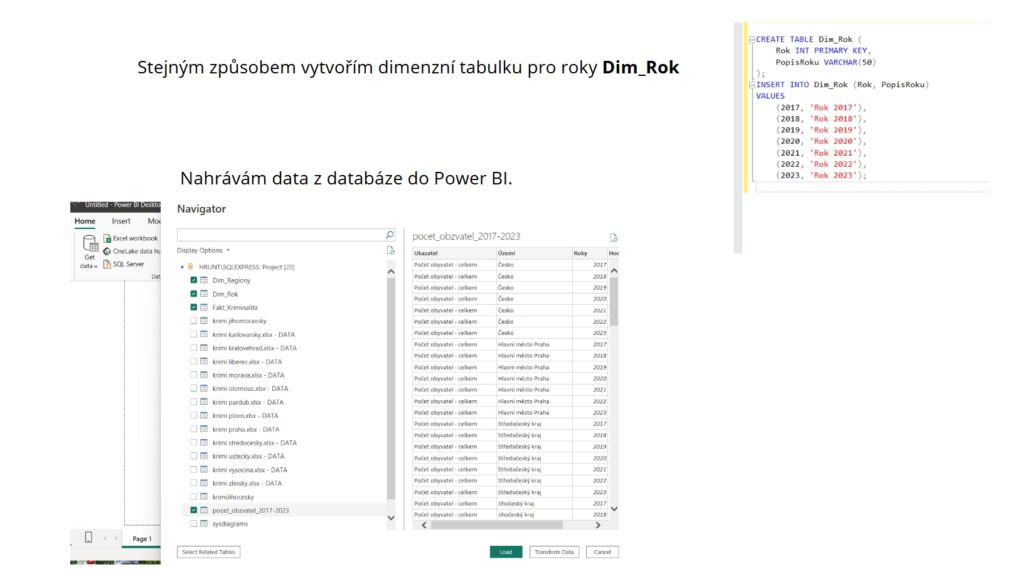Select the krimi vysocina.xlsx - DATA row
The width and height of the screenshot is (1024, 574).
tap(284, 470)
